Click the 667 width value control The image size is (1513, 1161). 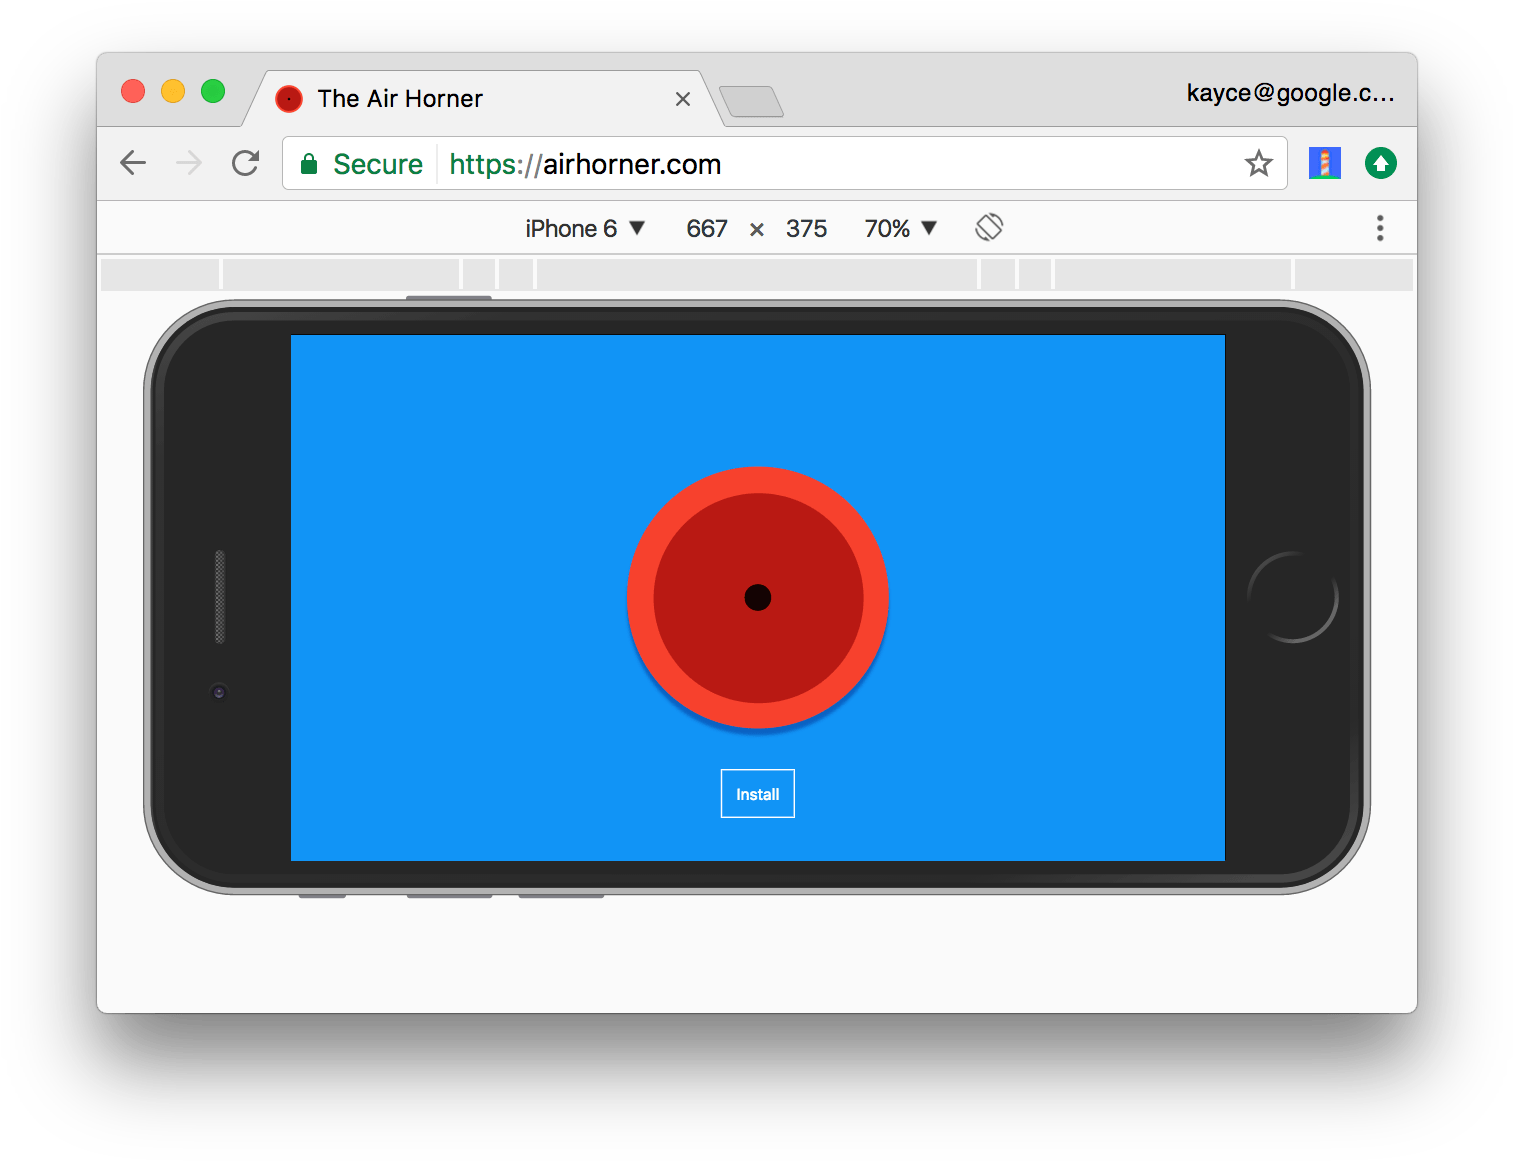pos(706,228)
